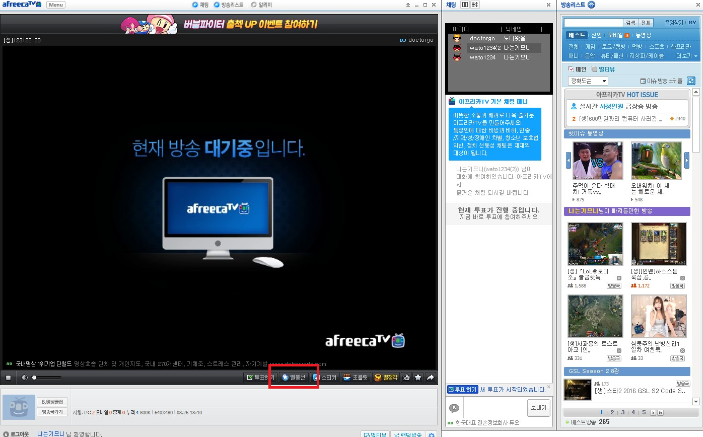Image resolution: width=703 pixels, height=437 pixels.
Task: Click the broadcaster profile avatar
Action: 19,407
